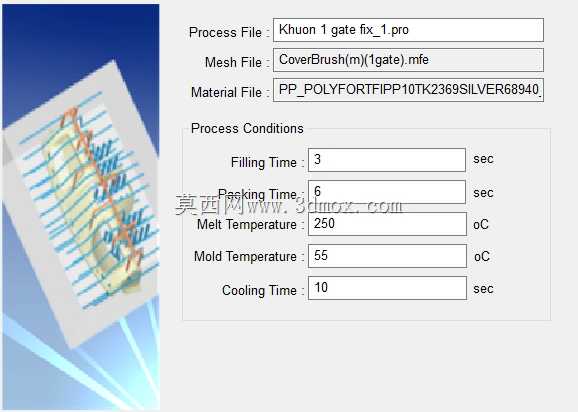Viewport: 578px width, 412px height.
Task: Click the 'Process Conditions' group title
Action: (247, 128)
